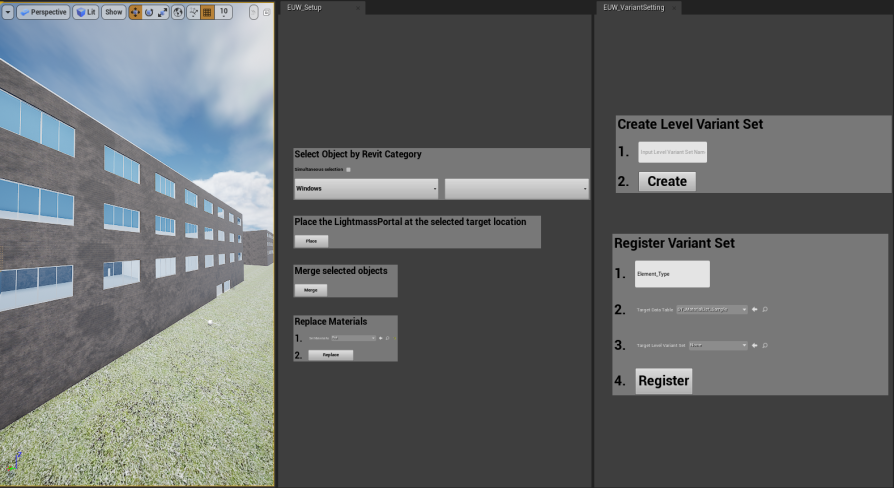Click the "Replace Materials" heading
894x488 pixels.
tap(331, 322)
